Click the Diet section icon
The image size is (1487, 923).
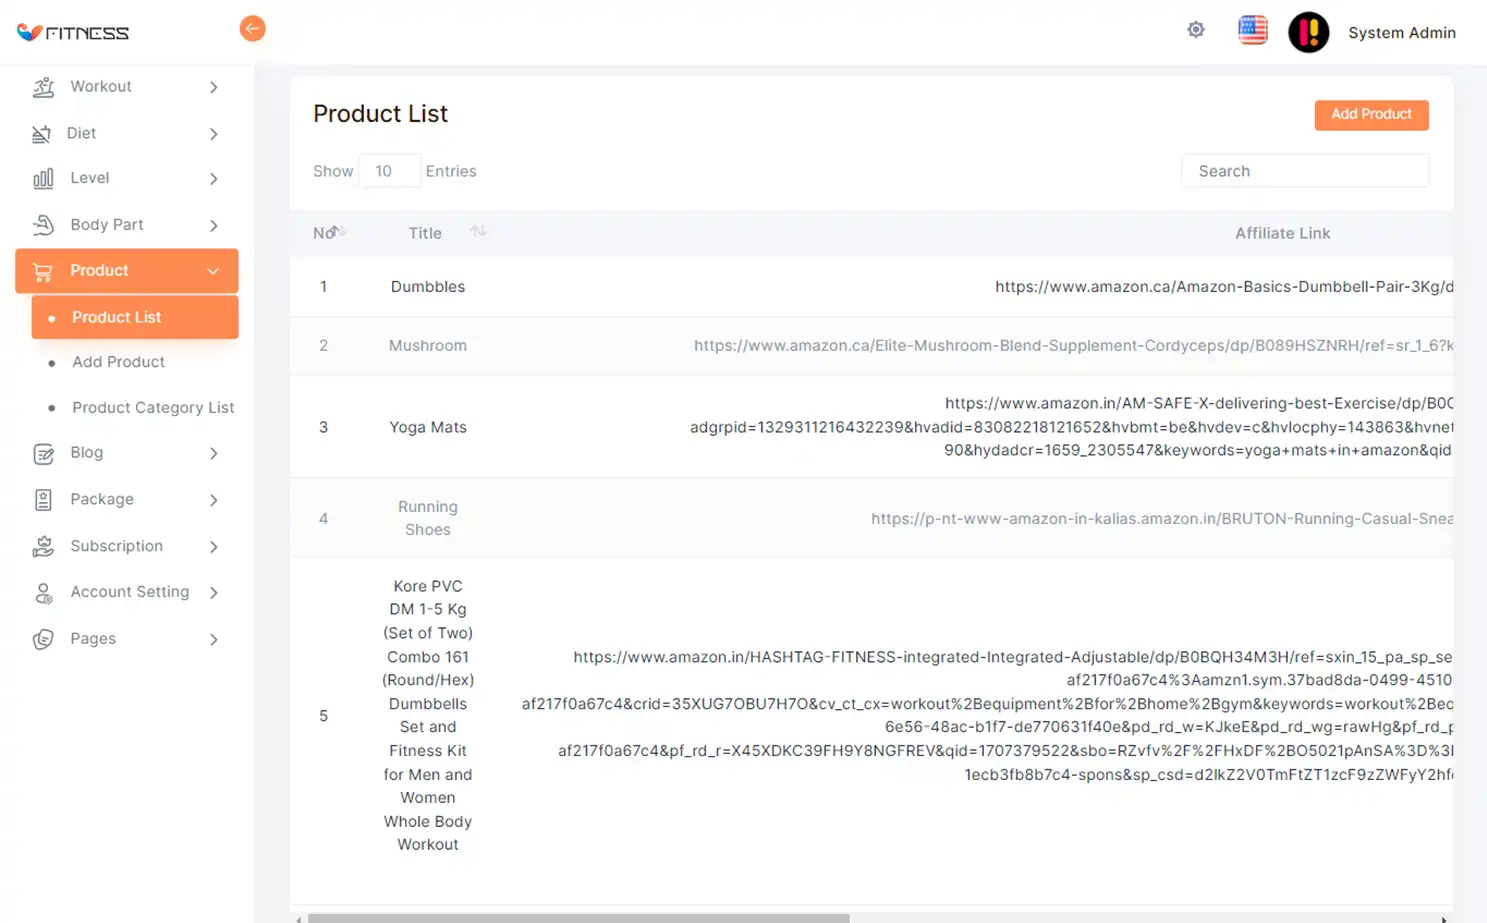click(x=43, y=133)
